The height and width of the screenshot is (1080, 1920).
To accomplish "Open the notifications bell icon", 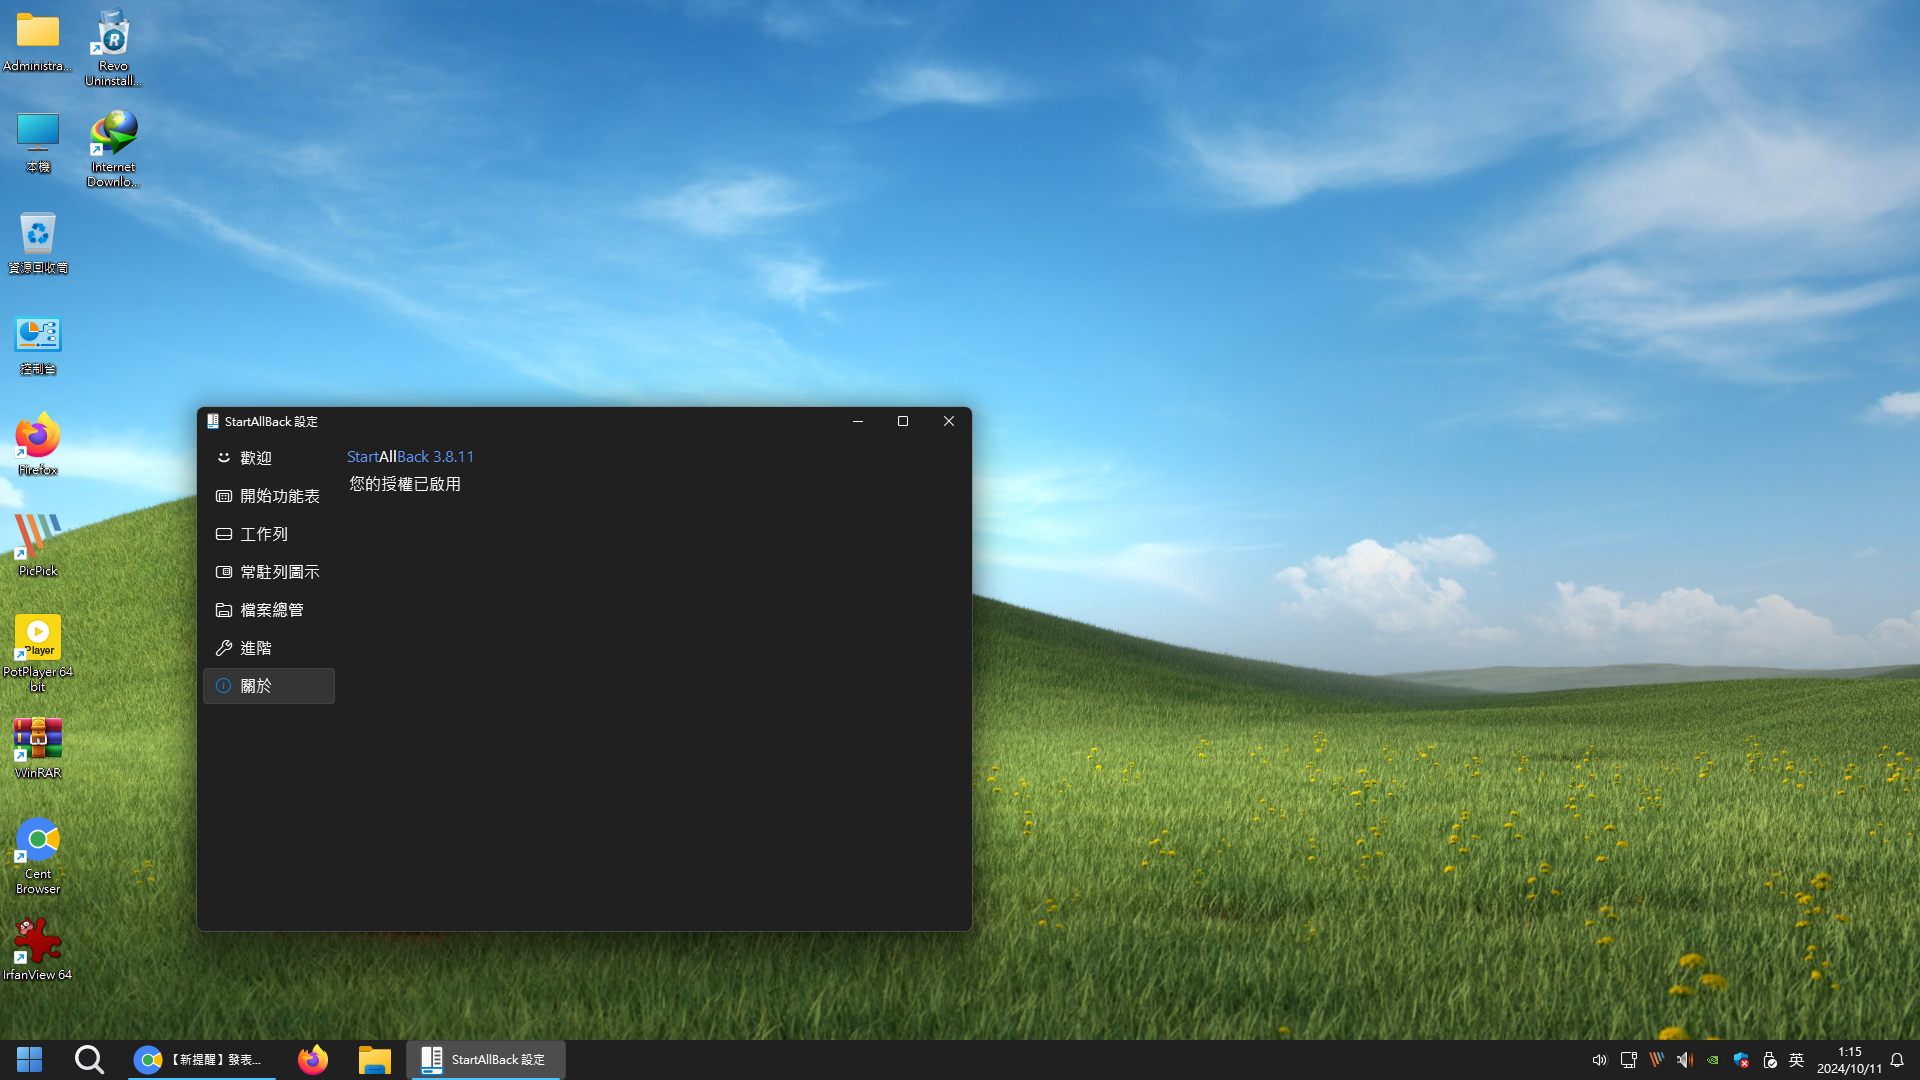I will (x=1897, y=1060).
